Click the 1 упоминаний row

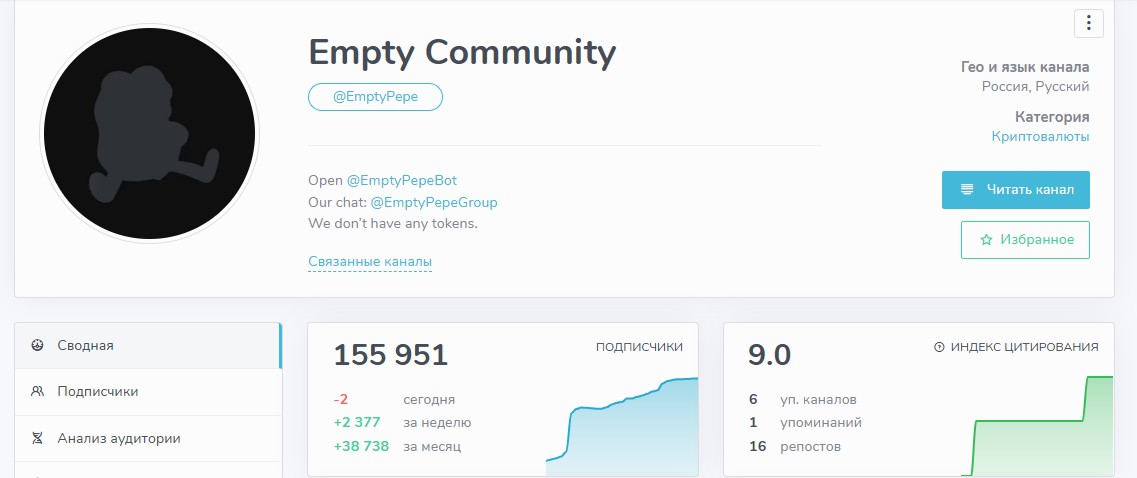806,423
